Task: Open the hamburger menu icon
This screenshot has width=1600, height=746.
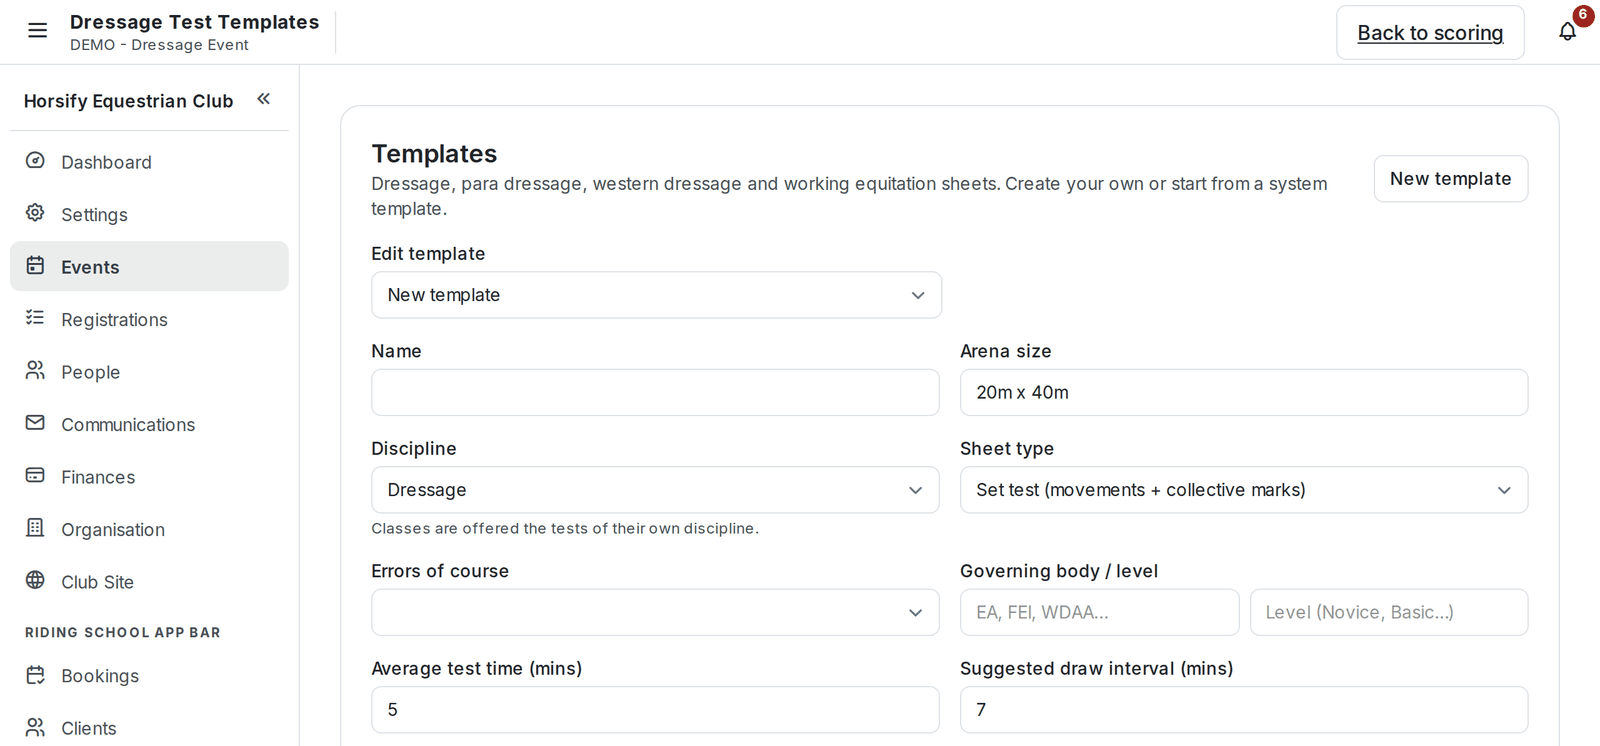Action: [37, 31]
